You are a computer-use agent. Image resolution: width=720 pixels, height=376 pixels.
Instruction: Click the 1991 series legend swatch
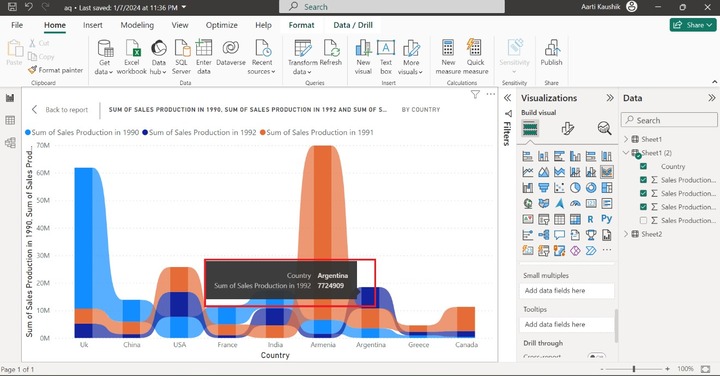(x=263, y=132)
